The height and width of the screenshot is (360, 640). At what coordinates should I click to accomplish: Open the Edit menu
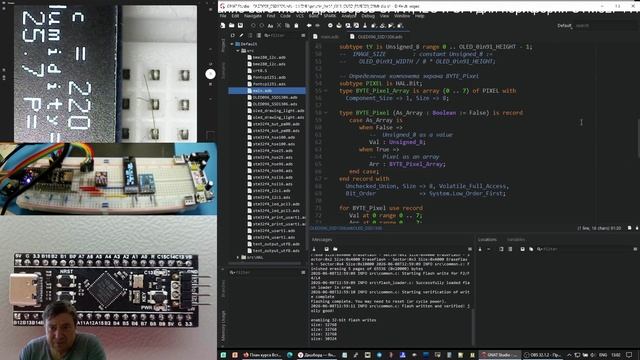tap(236, 16)
